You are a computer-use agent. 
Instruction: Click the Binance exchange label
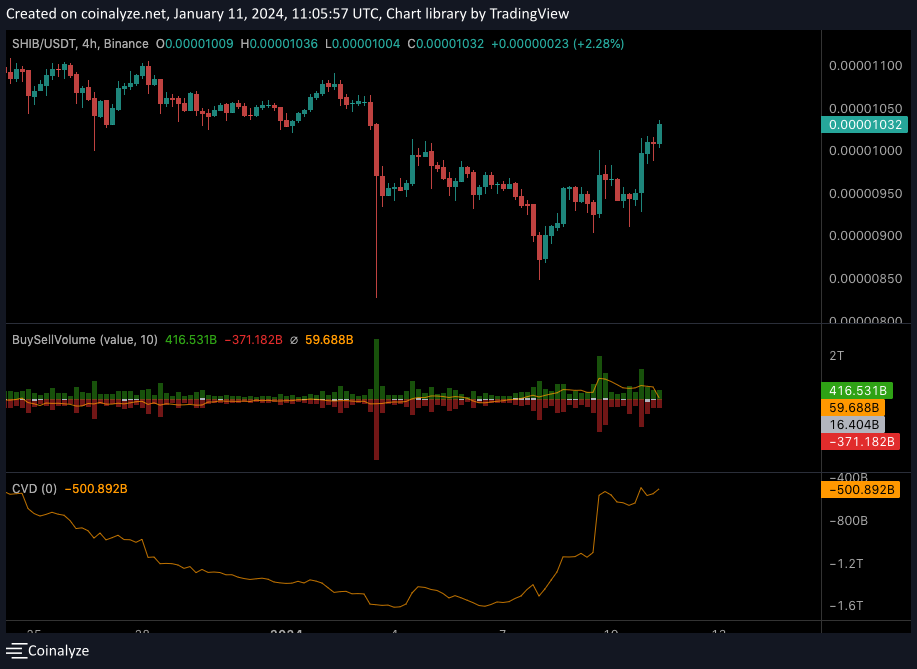click(128, 44)
